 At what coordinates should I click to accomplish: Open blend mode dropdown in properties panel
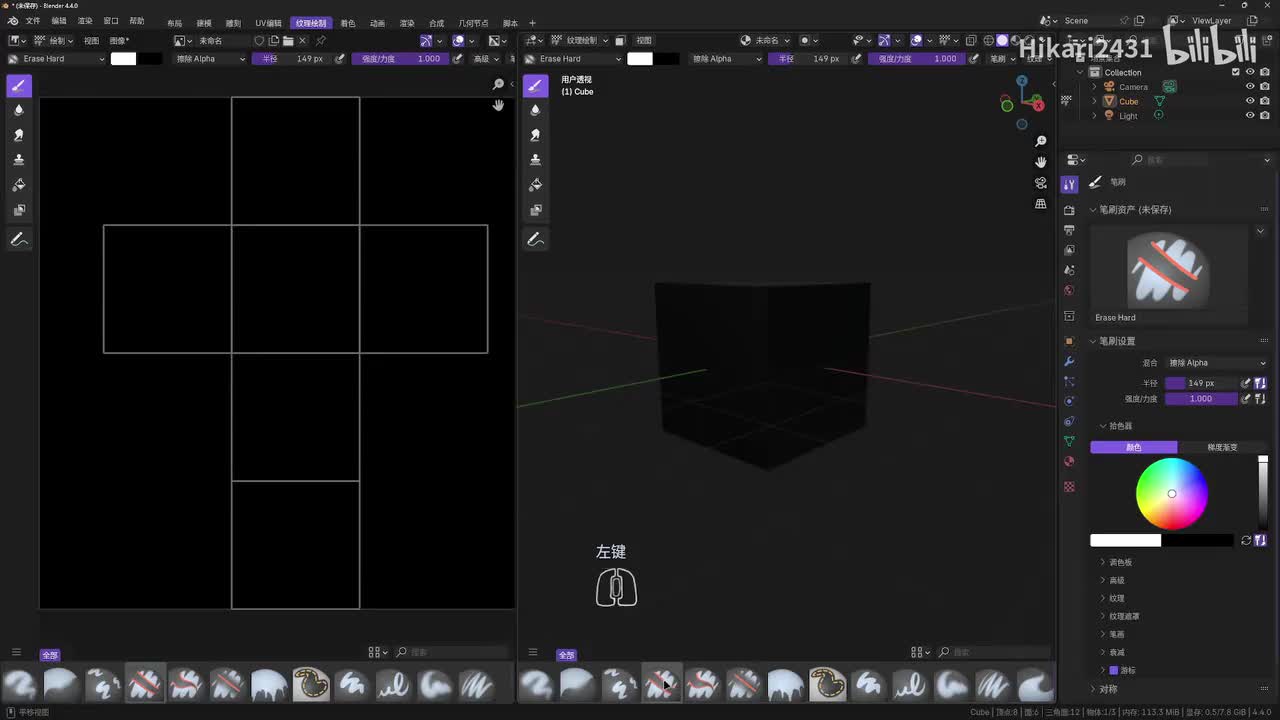coord(1216,363)
